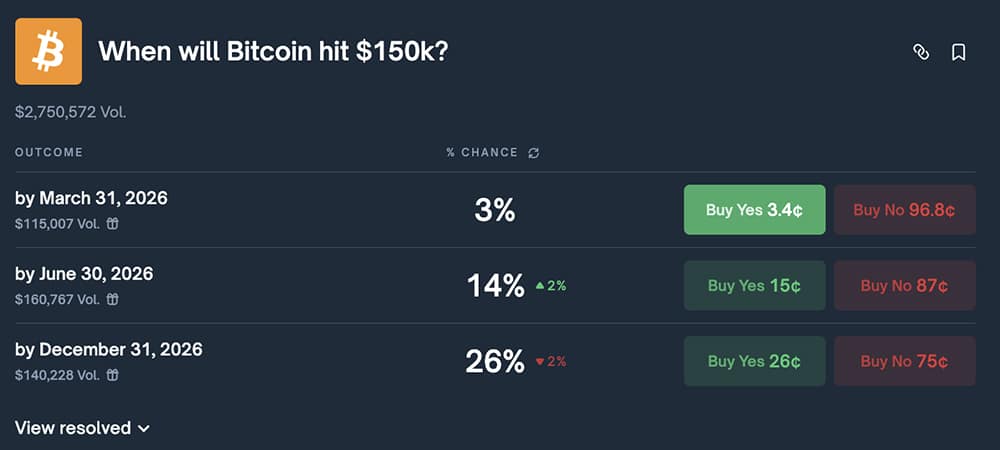The height and width of the screenshot is (450, 1000).
Task: Click gift icon under June 30, 2026
Action: [113, 299]
